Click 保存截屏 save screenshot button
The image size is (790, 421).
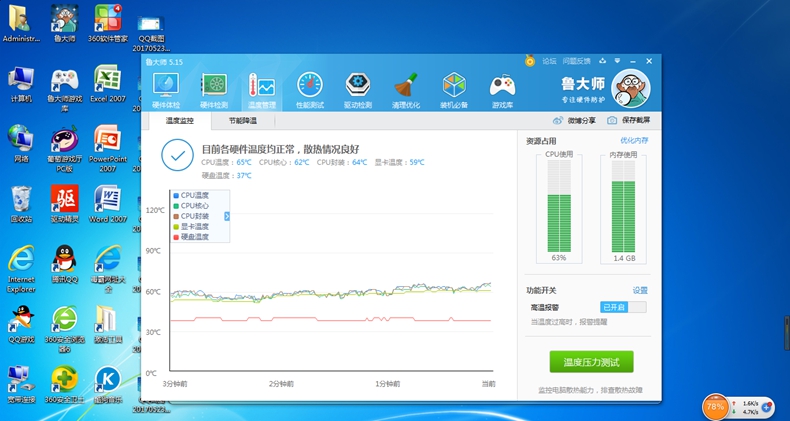point(628,121)
